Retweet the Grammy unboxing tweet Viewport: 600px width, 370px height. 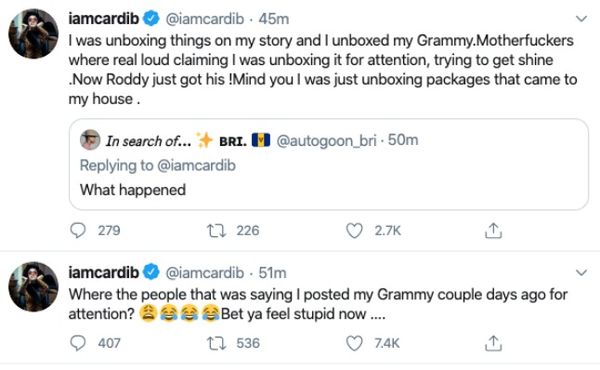(x=217, y=230)
